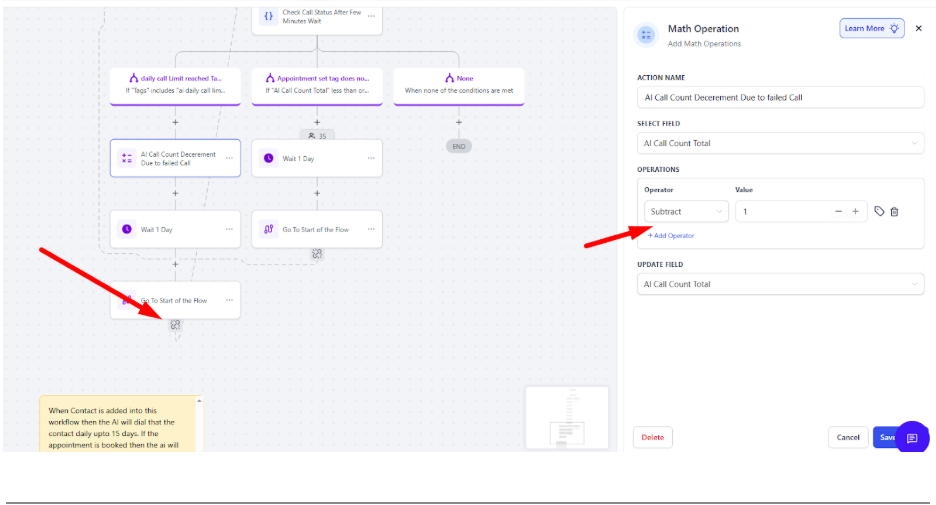Click the delete operator trash icon
936x505 pixels.
(894, 211)
